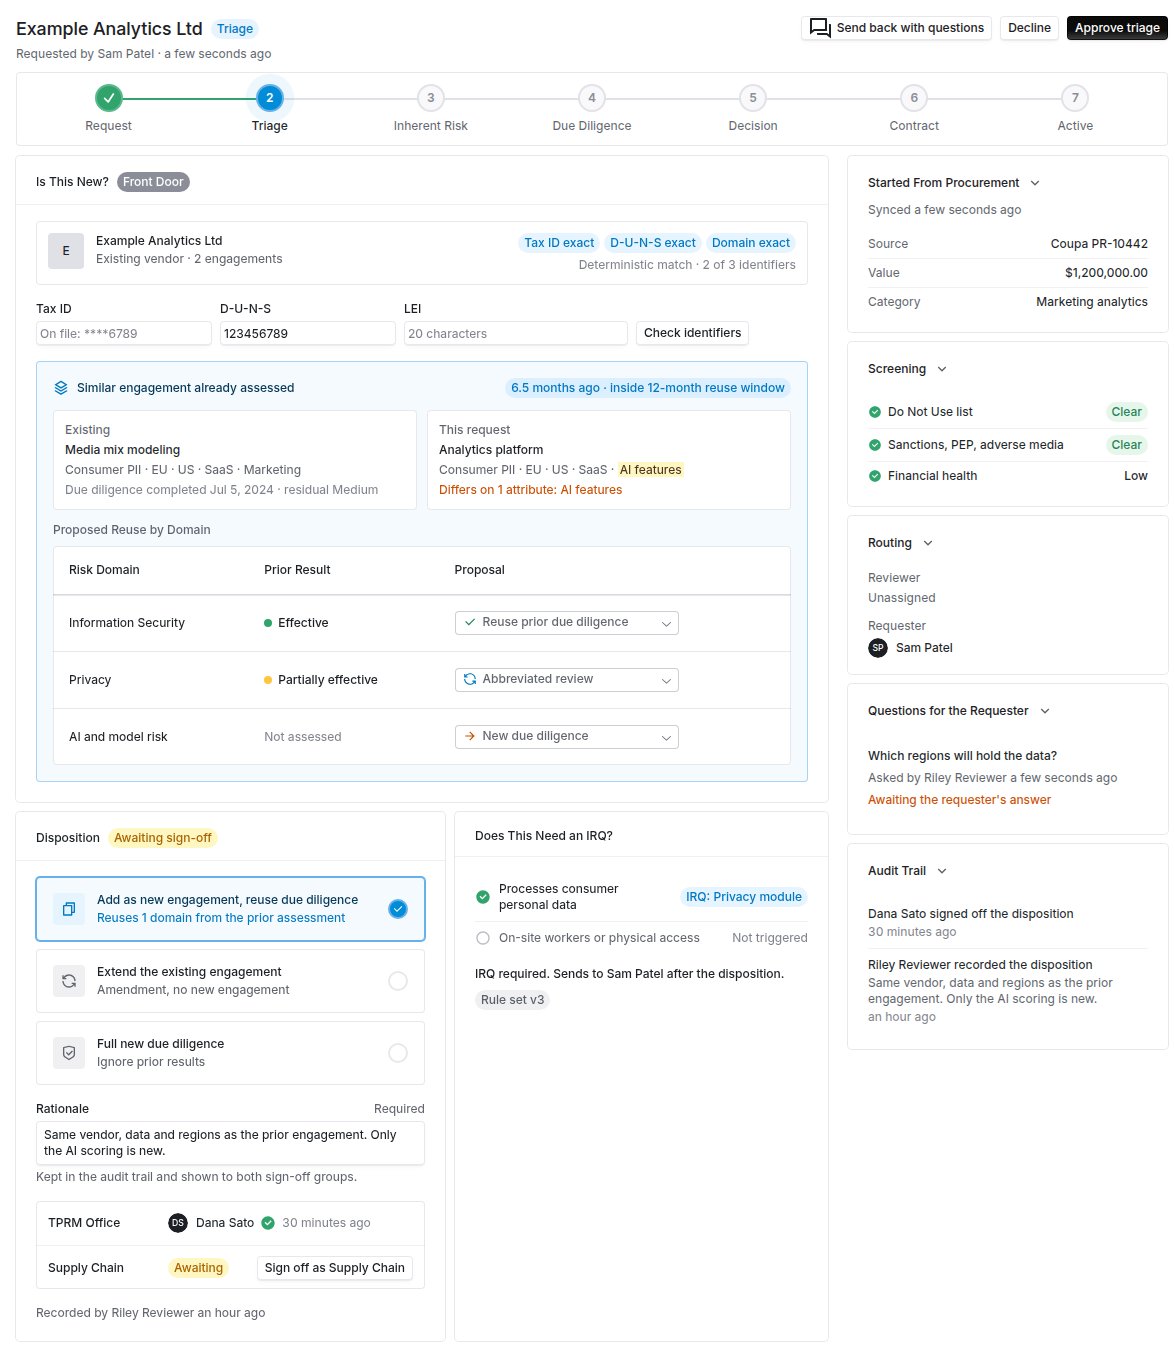Viewport: 1175px width, 1345px height.
Task: Select Add as new engagement, reuse due diligence
Action: pyautogui.click(x=230, y=909)
